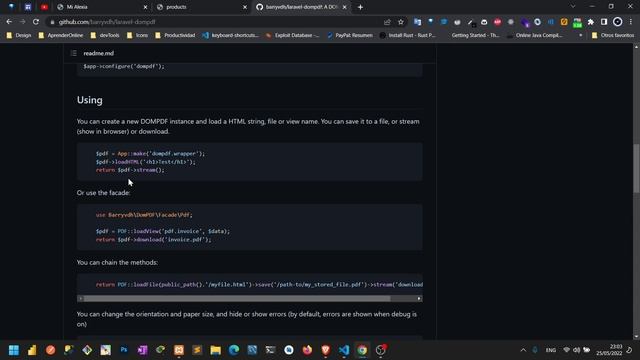
Task: Close the products tab
Action: 245,7
